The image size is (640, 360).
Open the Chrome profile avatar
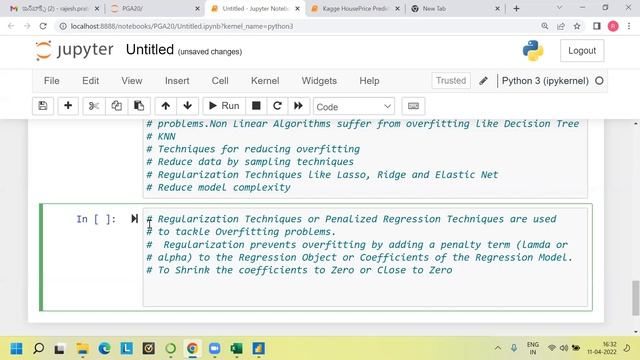(x=613, y=26)
